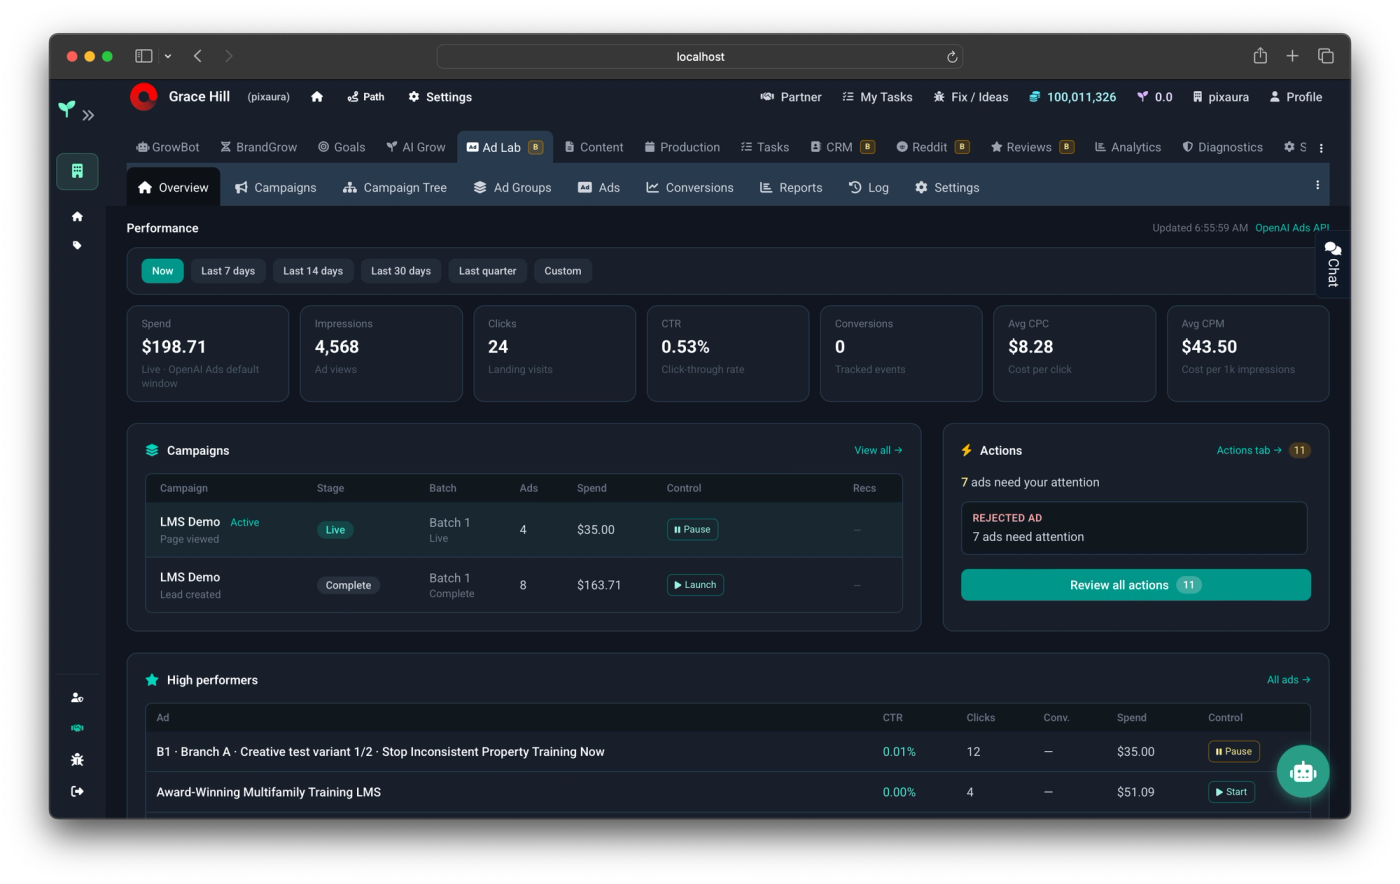Select the Last 14 days range
1400x884 pixels.
(313, 271)
